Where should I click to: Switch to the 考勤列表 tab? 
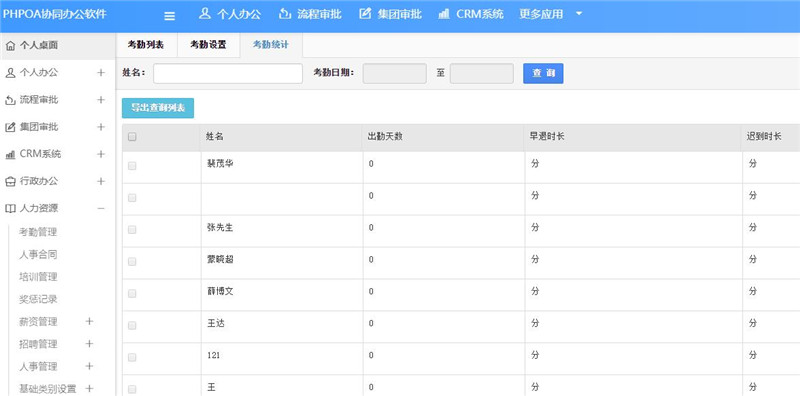146,45
